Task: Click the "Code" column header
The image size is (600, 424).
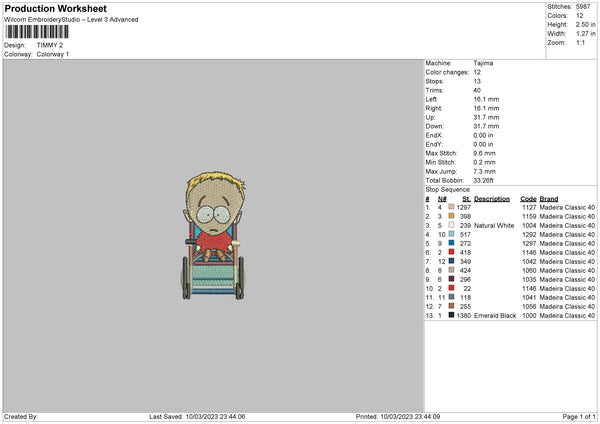Action: 528,199
